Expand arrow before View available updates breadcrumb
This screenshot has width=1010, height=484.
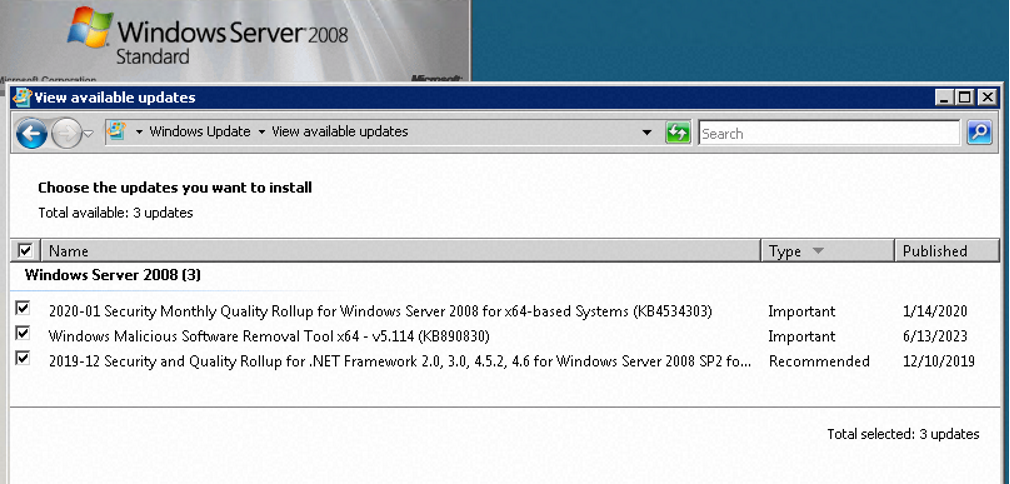pyautogui.click(x=262, y=132)
